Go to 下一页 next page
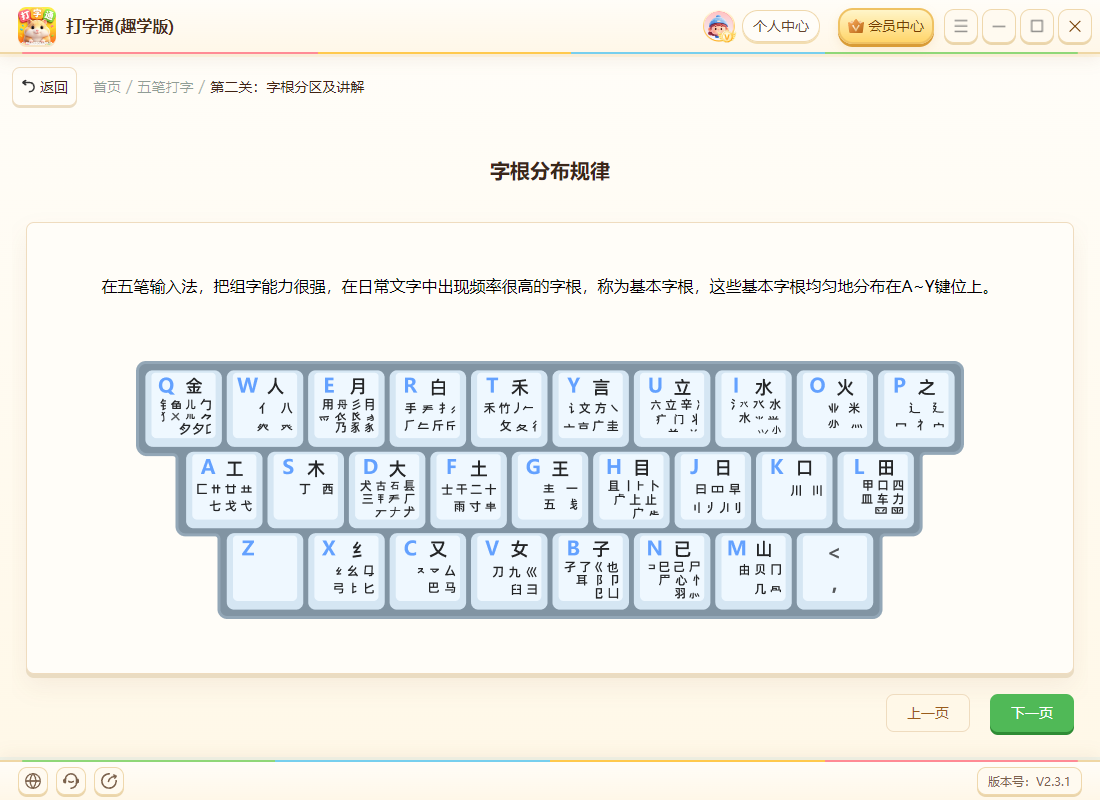 click(x=1031, y=713)
